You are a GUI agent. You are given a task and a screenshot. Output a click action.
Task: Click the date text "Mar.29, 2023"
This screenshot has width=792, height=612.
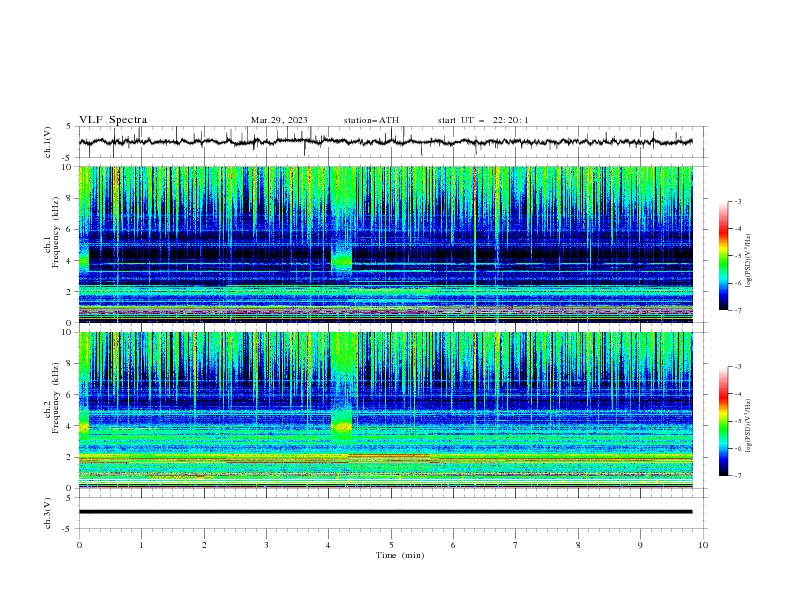279,120
